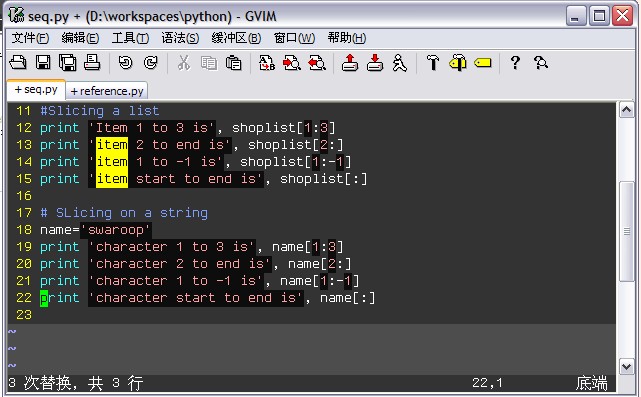Screen dimensions: 641x397
Task: Undo the last change
Action: [126, 63]
